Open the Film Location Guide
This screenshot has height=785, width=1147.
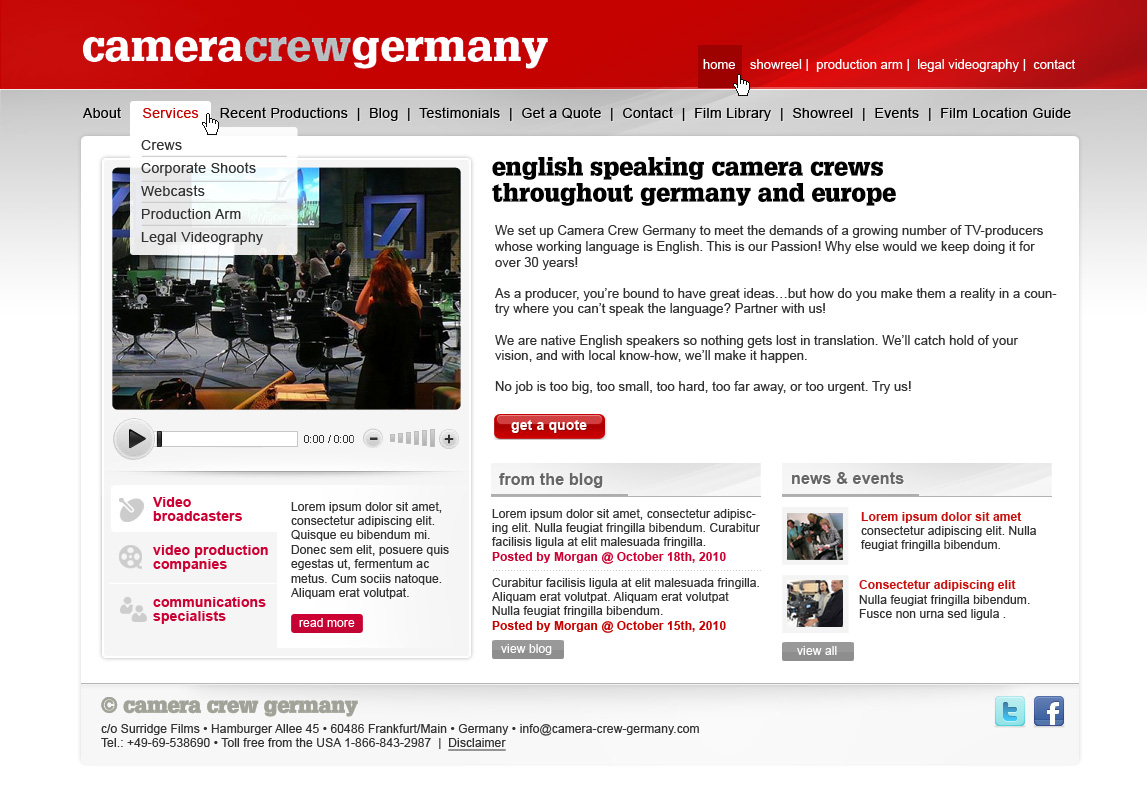pyautogui.click(x=1005, y=113)
